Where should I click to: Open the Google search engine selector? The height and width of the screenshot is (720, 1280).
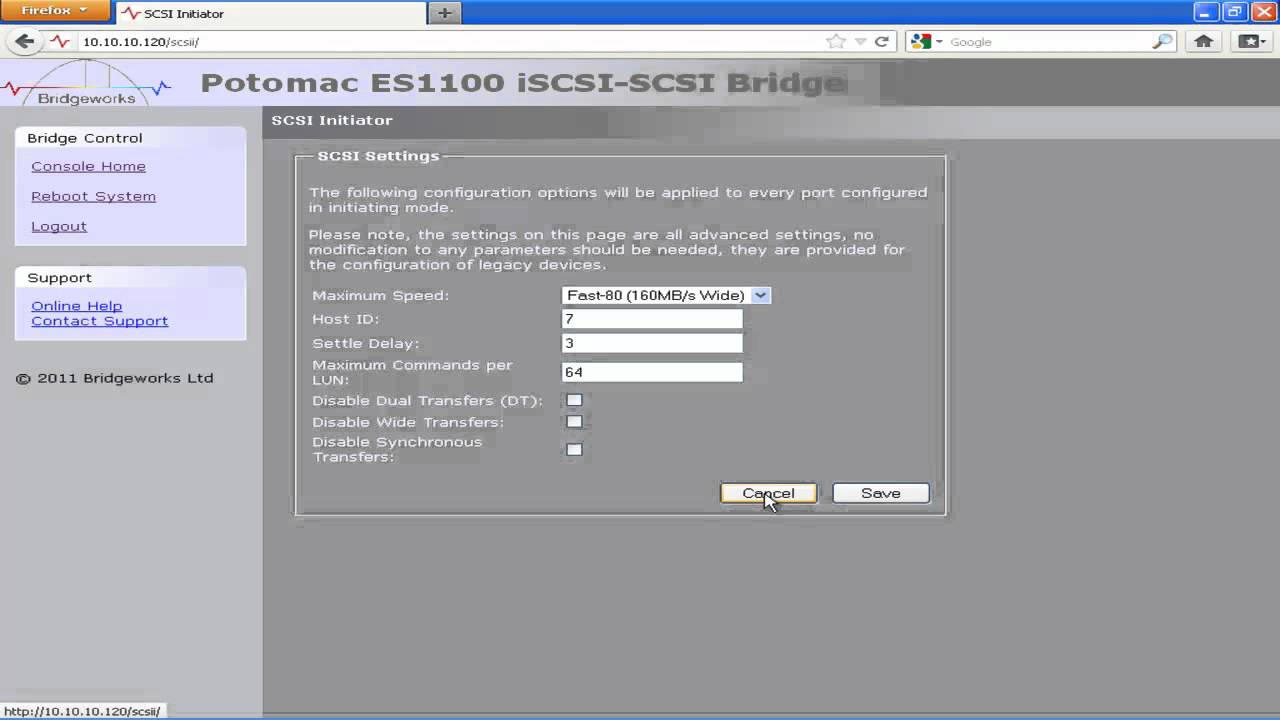(926, 41)
